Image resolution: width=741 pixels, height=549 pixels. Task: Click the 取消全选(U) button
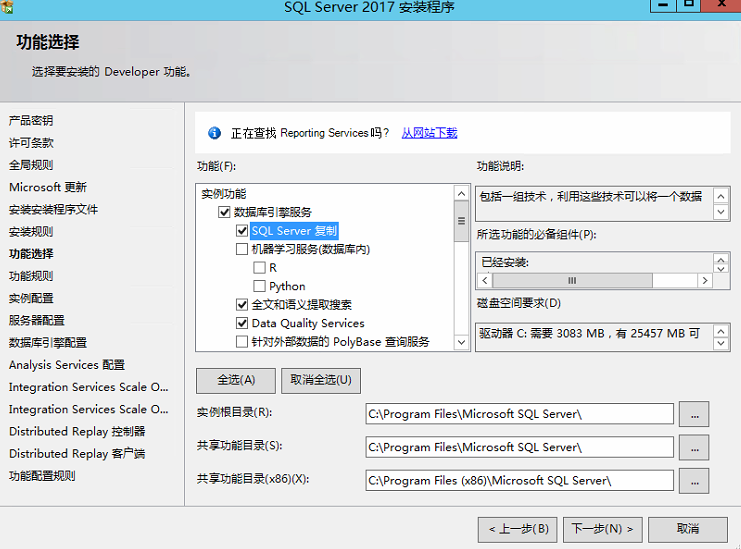click(321, 381)
